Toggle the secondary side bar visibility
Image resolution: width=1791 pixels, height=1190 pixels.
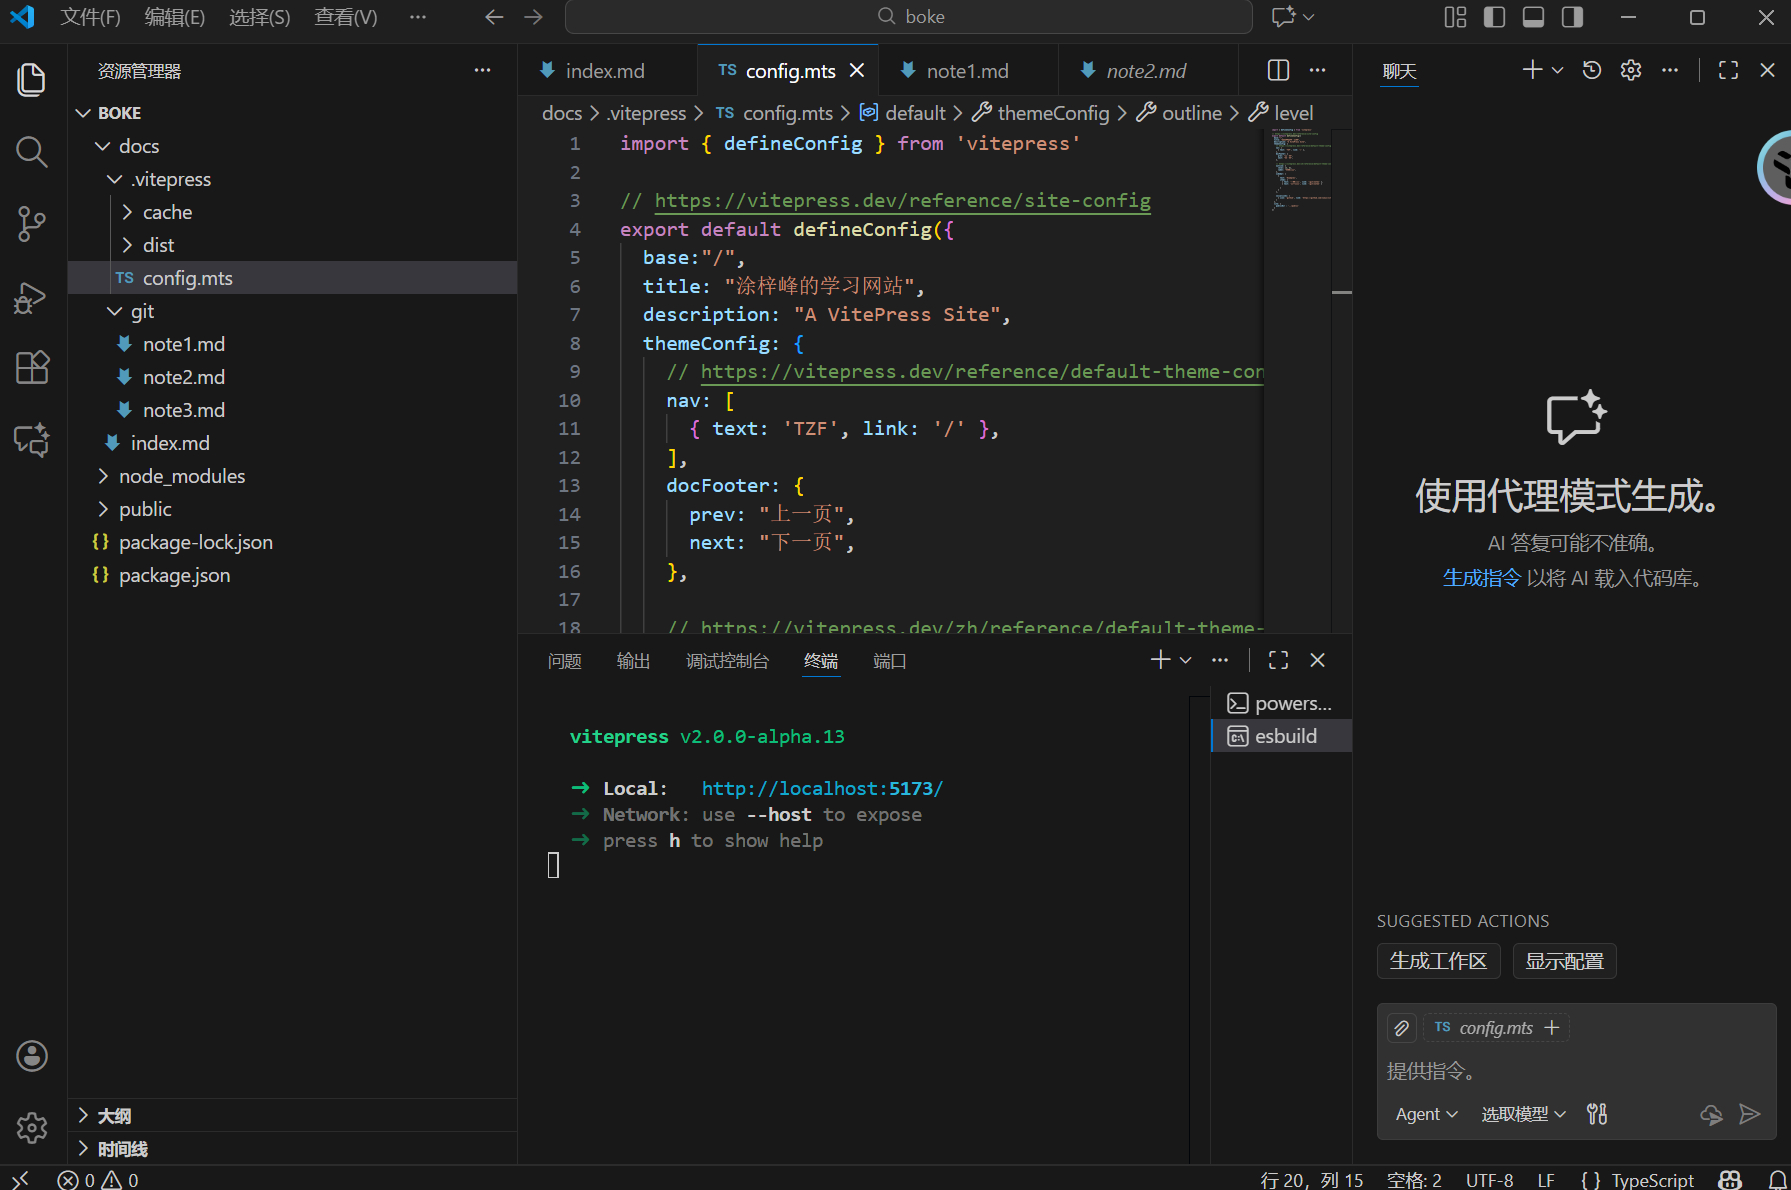(1572, 17)
